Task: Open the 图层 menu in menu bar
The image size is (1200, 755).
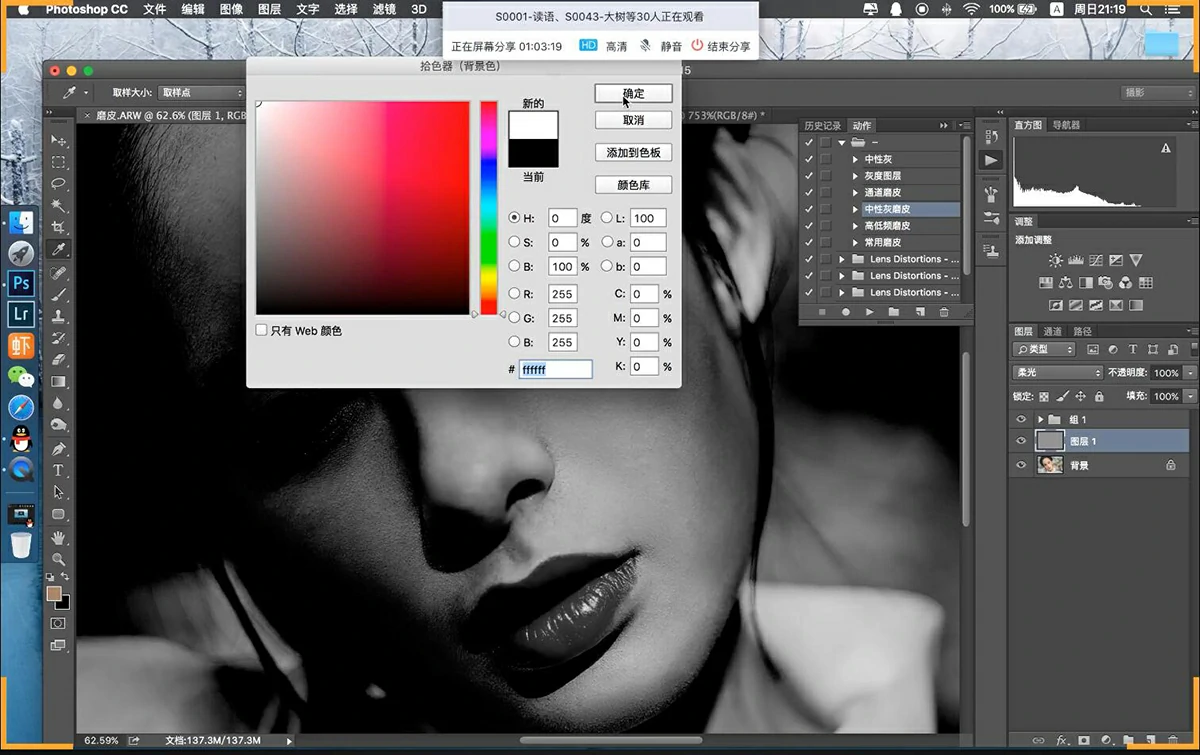Action: [x=269, y=9]
